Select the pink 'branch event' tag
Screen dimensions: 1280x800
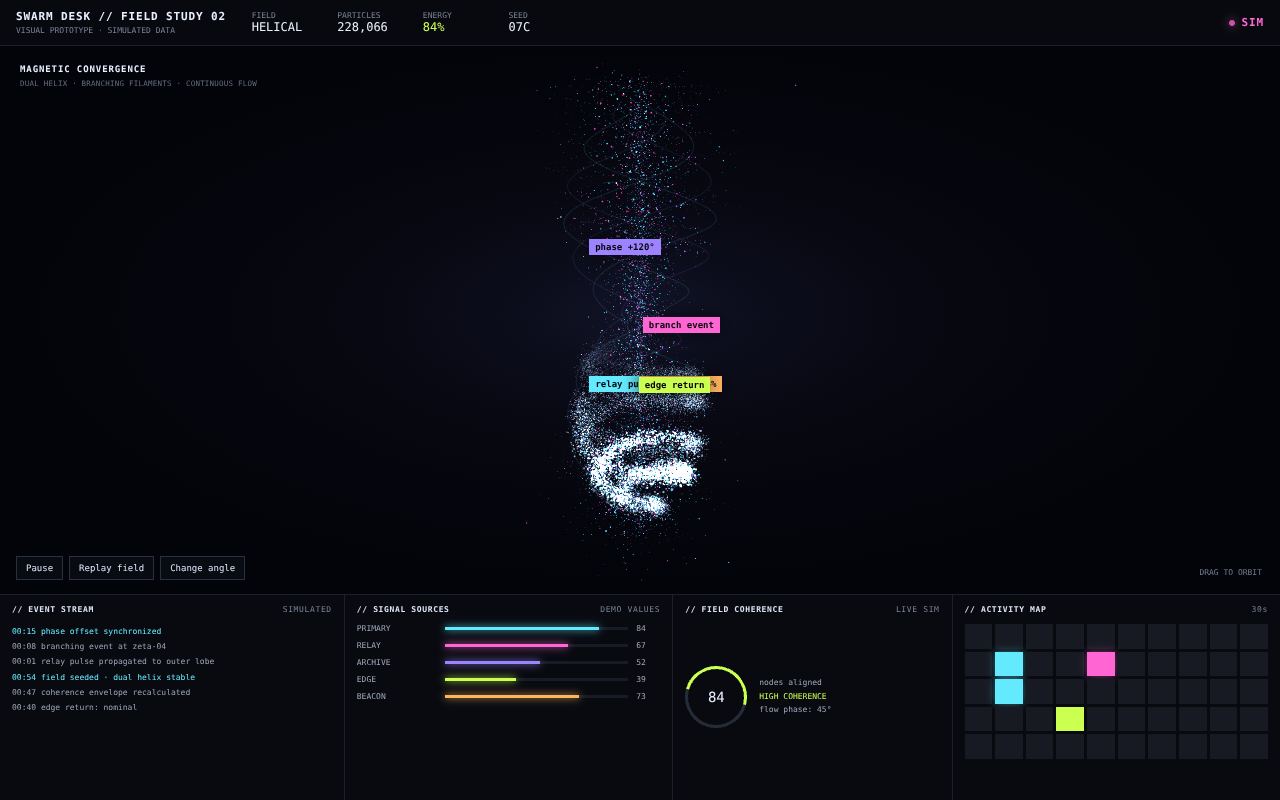[681, 325]
